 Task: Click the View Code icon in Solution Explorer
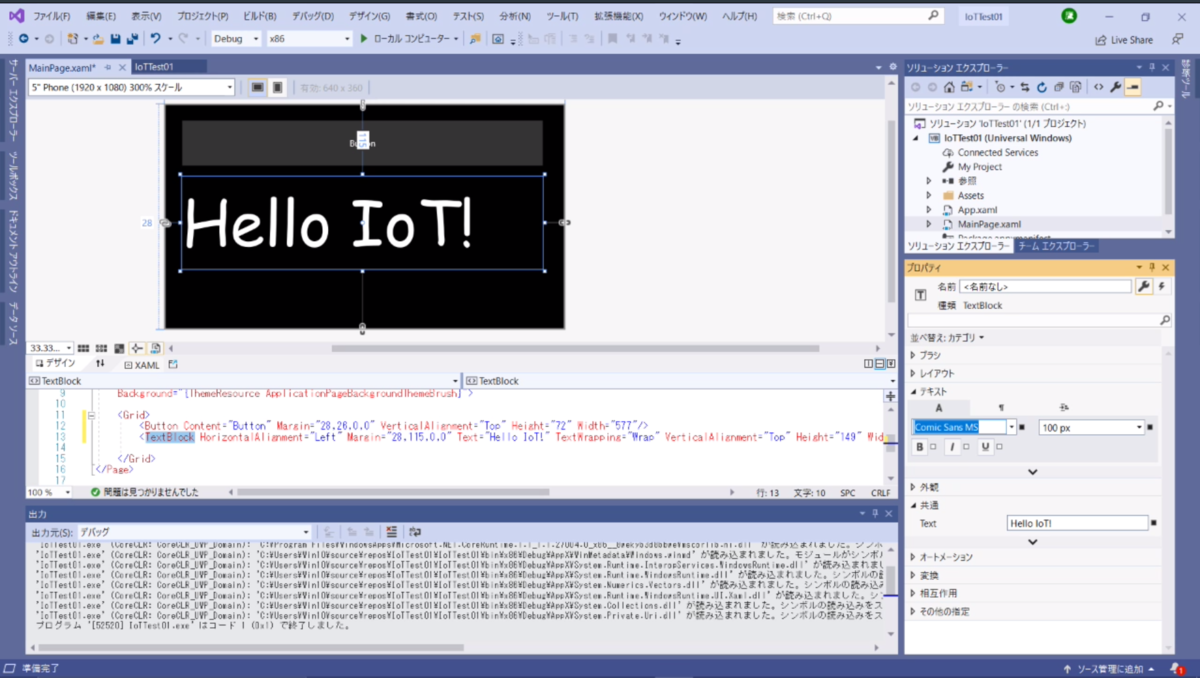click(x=1098, y=87)
